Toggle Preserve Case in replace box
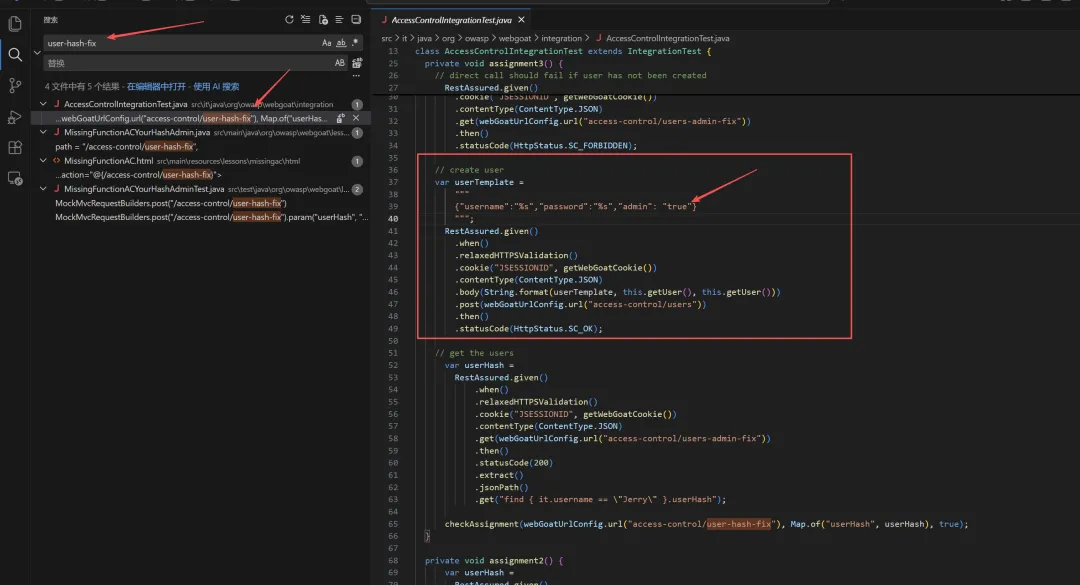The width and height of the screenshot is (1080, 585). pyautogui.click(x=340, y=63)
